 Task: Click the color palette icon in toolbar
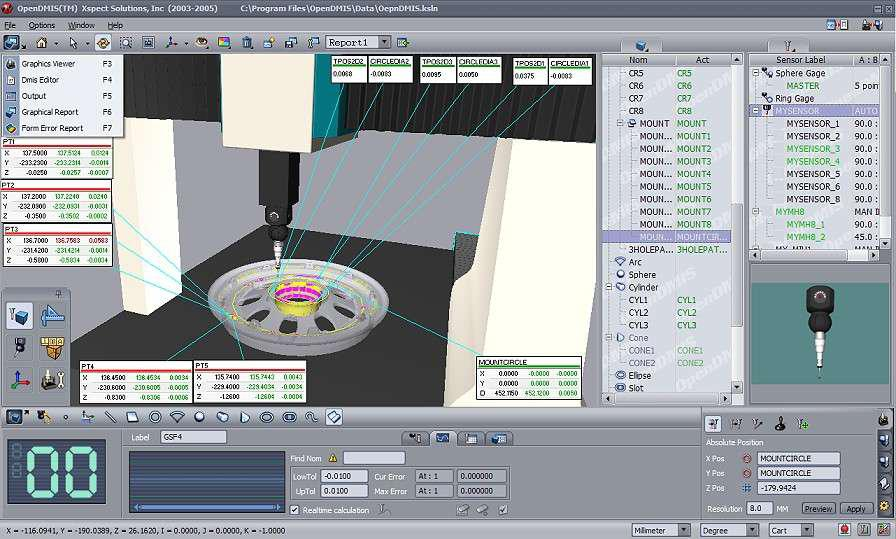tap(223, 43)
